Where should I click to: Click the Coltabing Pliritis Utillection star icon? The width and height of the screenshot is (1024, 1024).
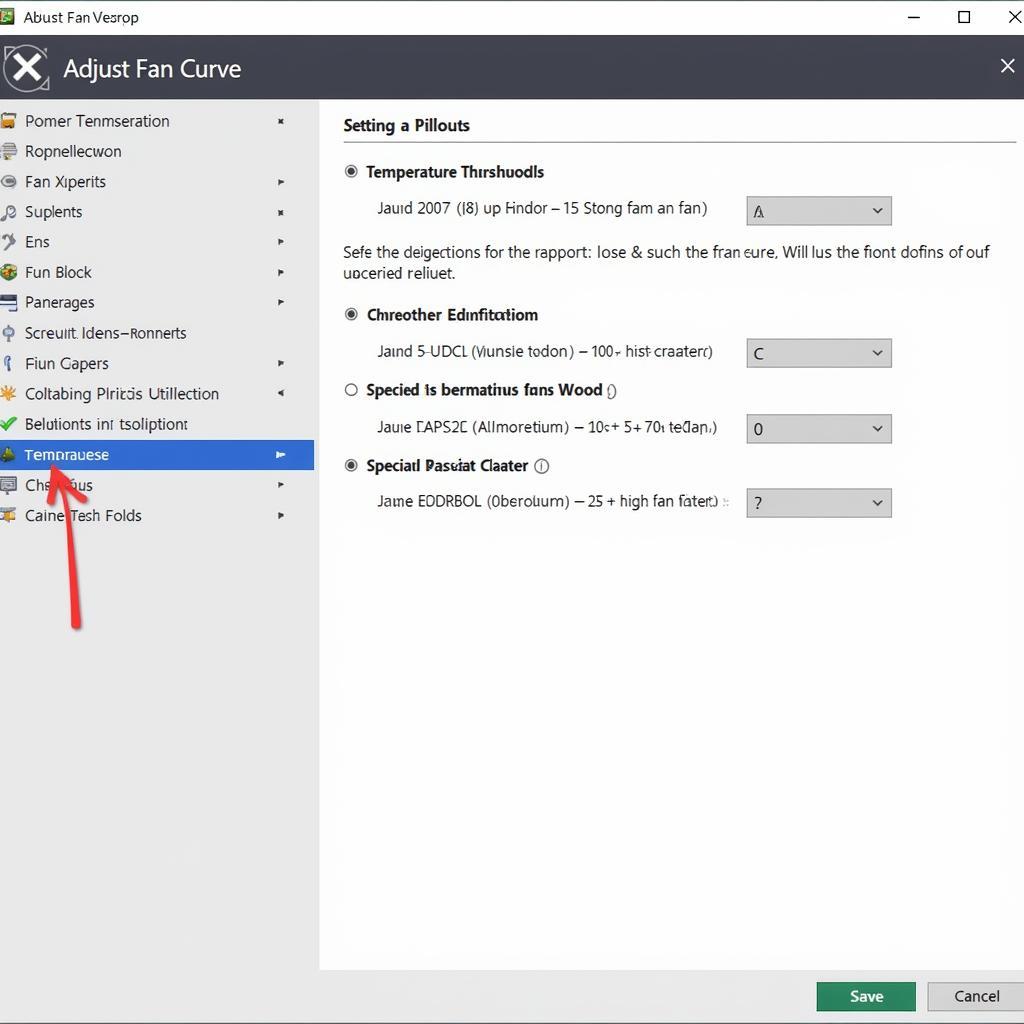point(8,393)
